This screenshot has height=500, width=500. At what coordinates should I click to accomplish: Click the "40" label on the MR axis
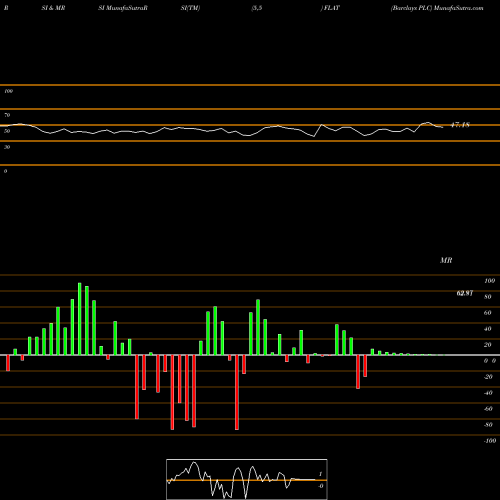click(488, 329)
